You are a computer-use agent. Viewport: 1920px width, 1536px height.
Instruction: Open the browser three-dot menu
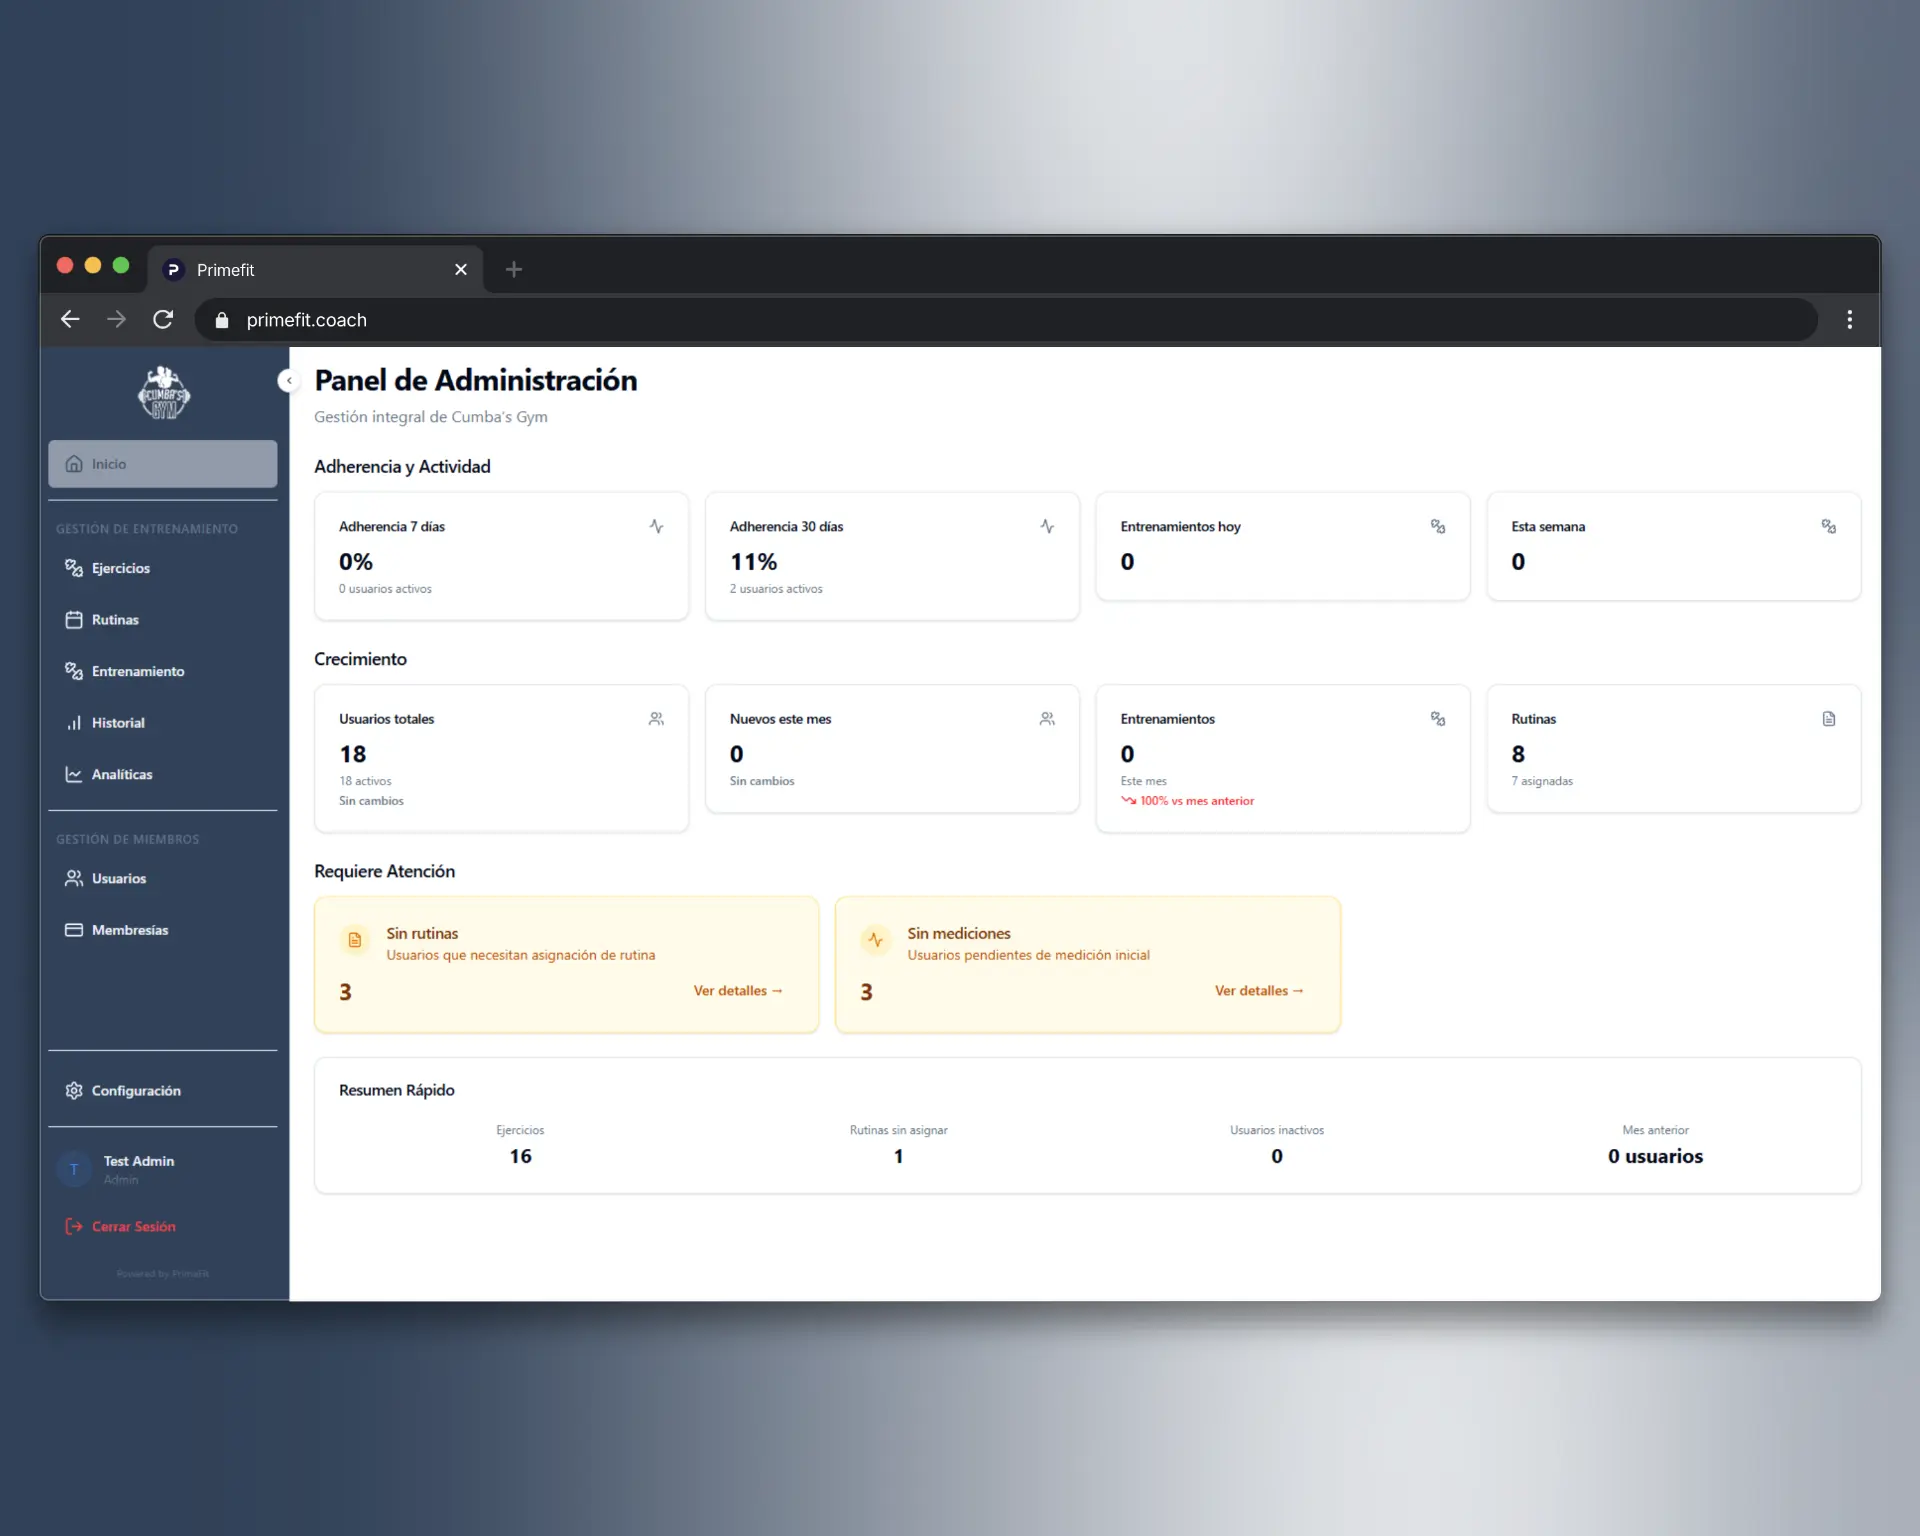pyautogui.click(x=1849, y=320)
